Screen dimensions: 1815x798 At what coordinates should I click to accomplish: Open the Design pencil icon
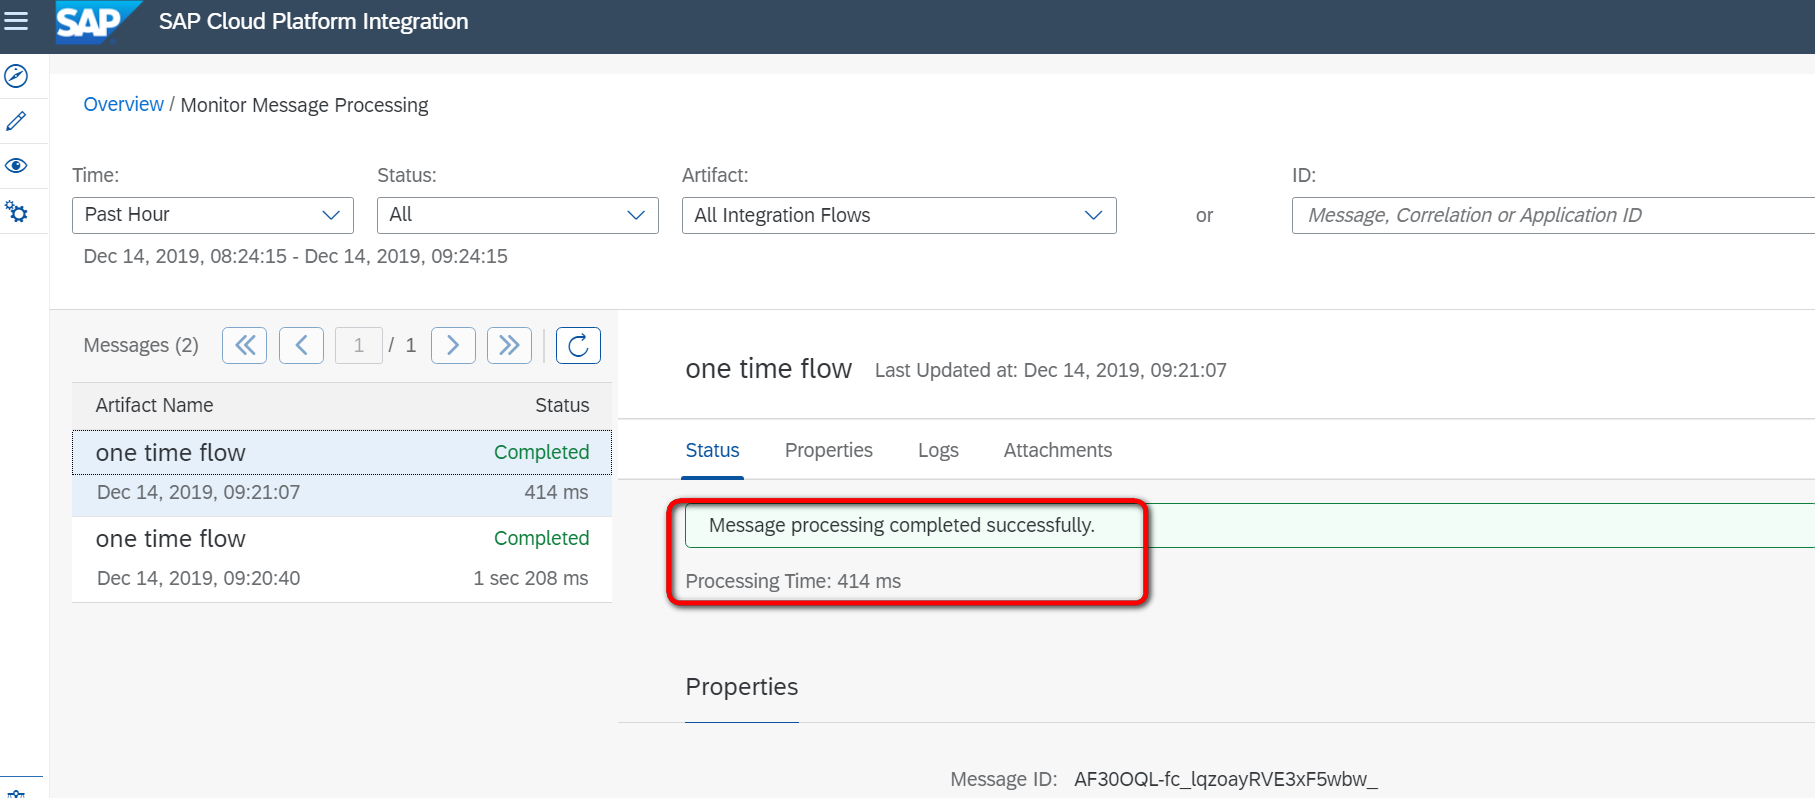(16, 121)
